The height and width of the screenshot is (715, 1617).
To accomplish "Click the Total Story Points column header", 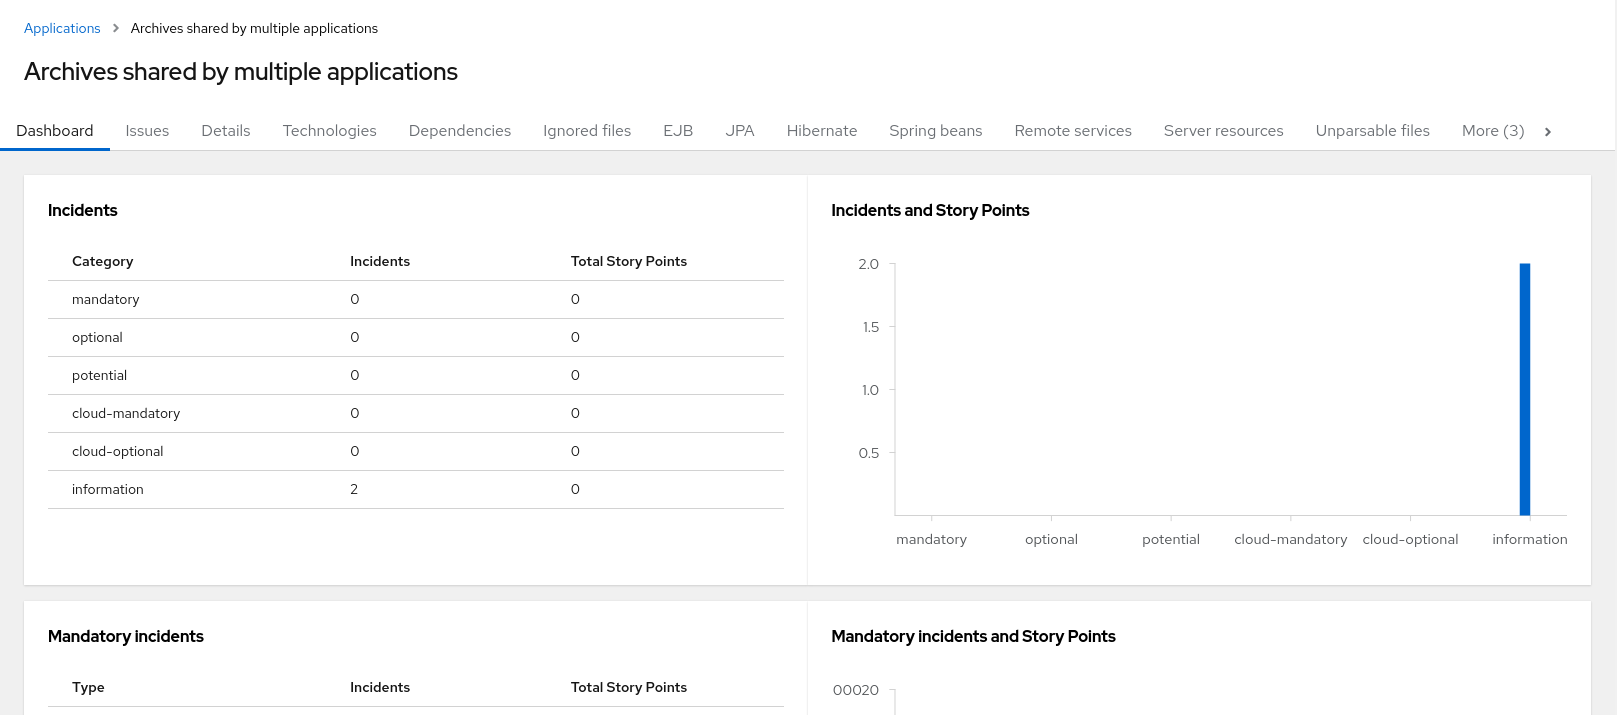I will (629, 262).
